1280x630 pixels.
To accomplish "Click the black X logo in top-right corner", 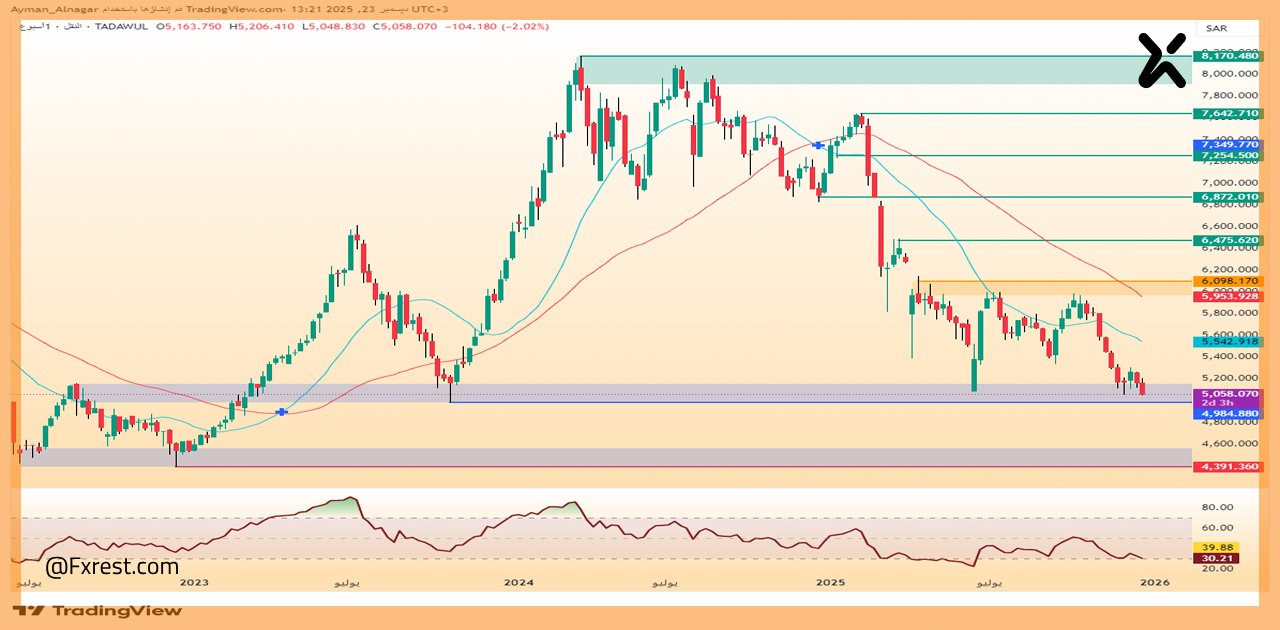I will (x=1162, y=60).
